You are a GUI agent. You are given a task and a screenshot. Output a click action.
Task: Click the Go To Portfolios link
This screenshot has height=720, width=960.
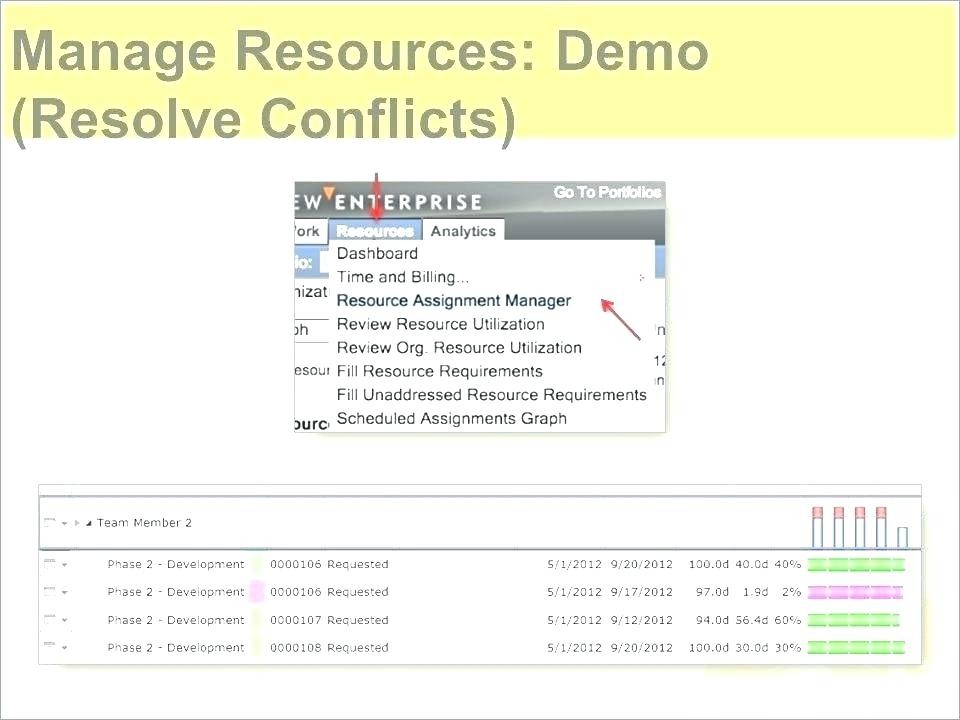point(607,192)
